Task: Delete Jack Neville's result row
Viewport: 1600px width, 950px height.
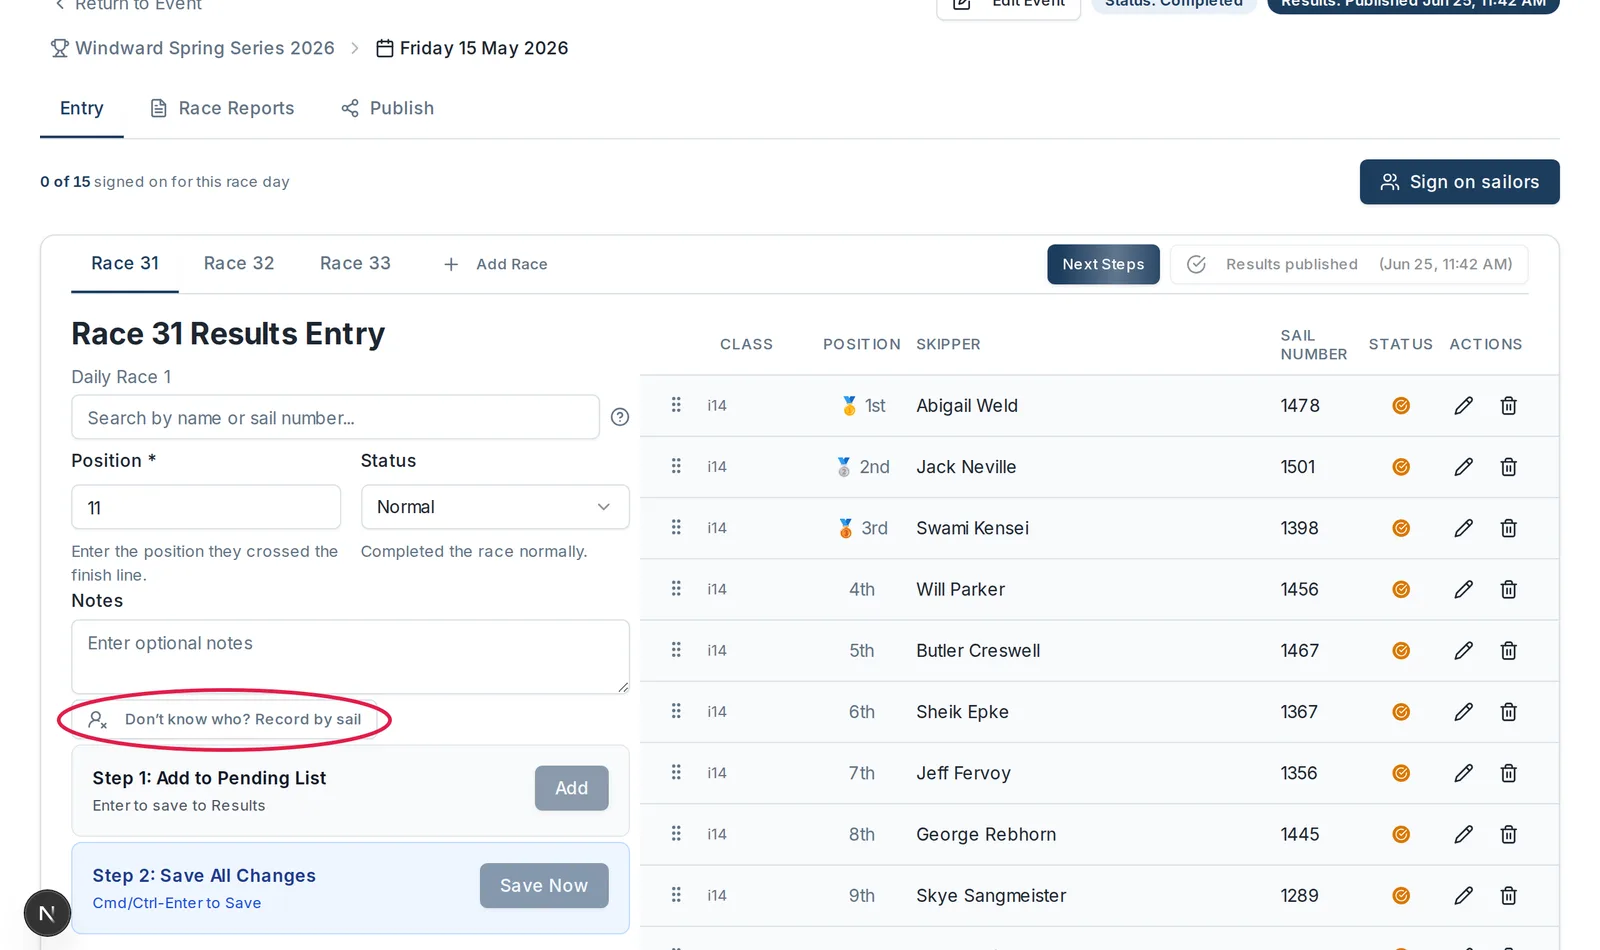Action: (1508, 467)
